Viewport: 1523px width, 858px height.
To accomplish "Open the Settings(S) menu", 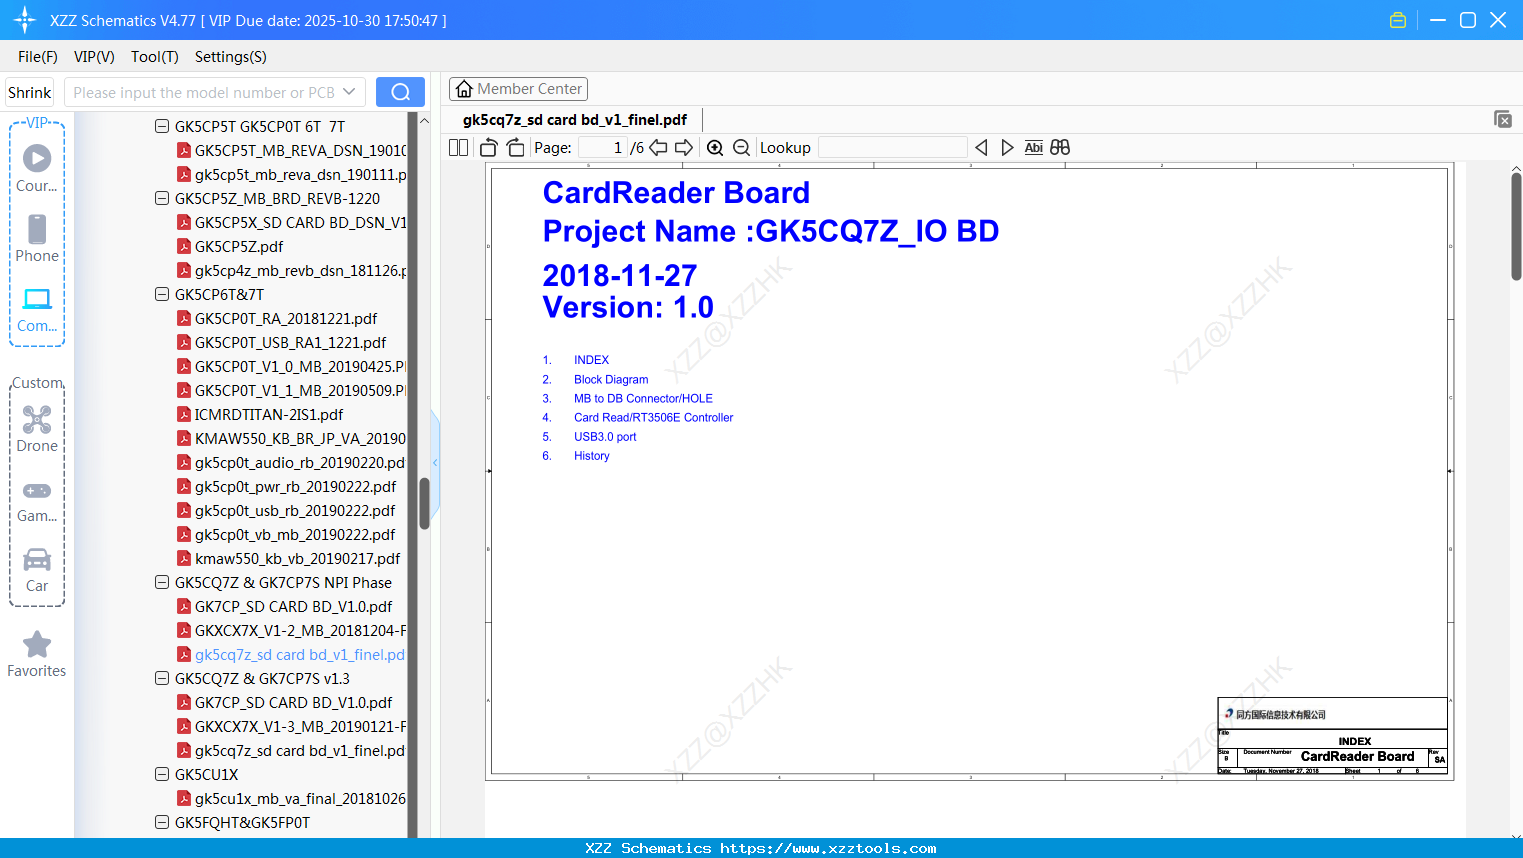I will coord(231,57).
